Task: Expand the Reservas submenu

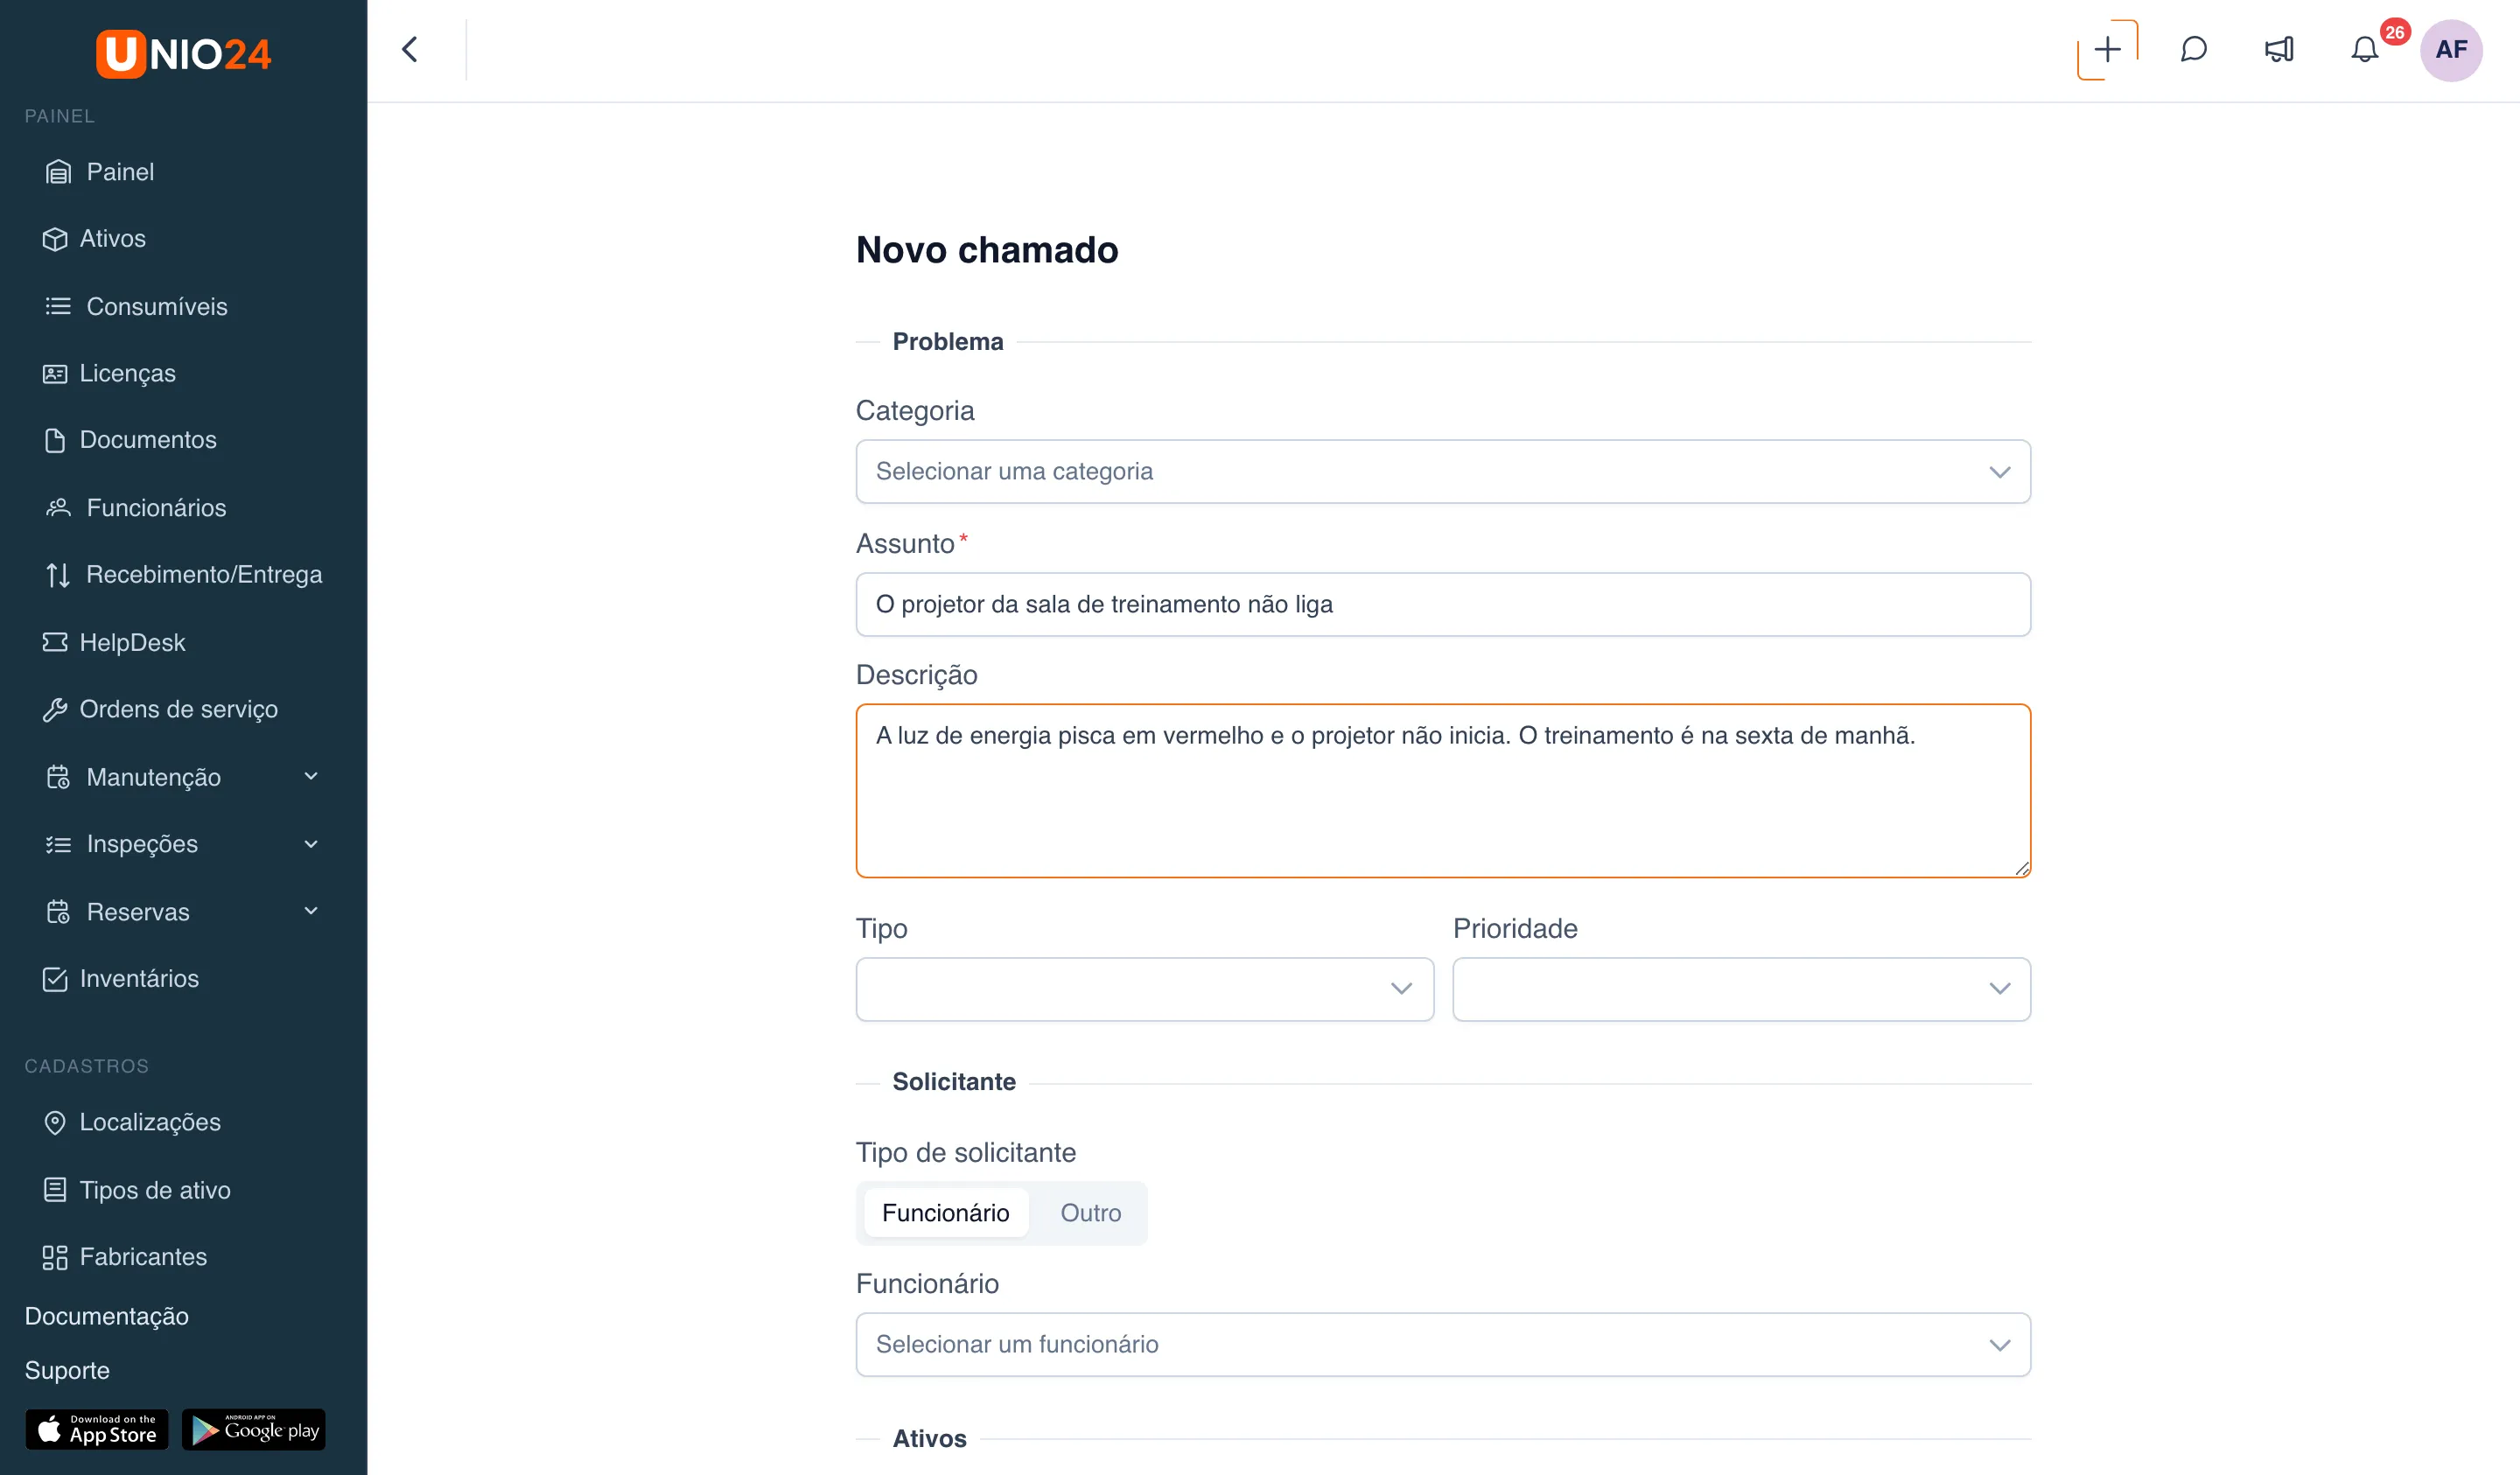Action: 183,912
